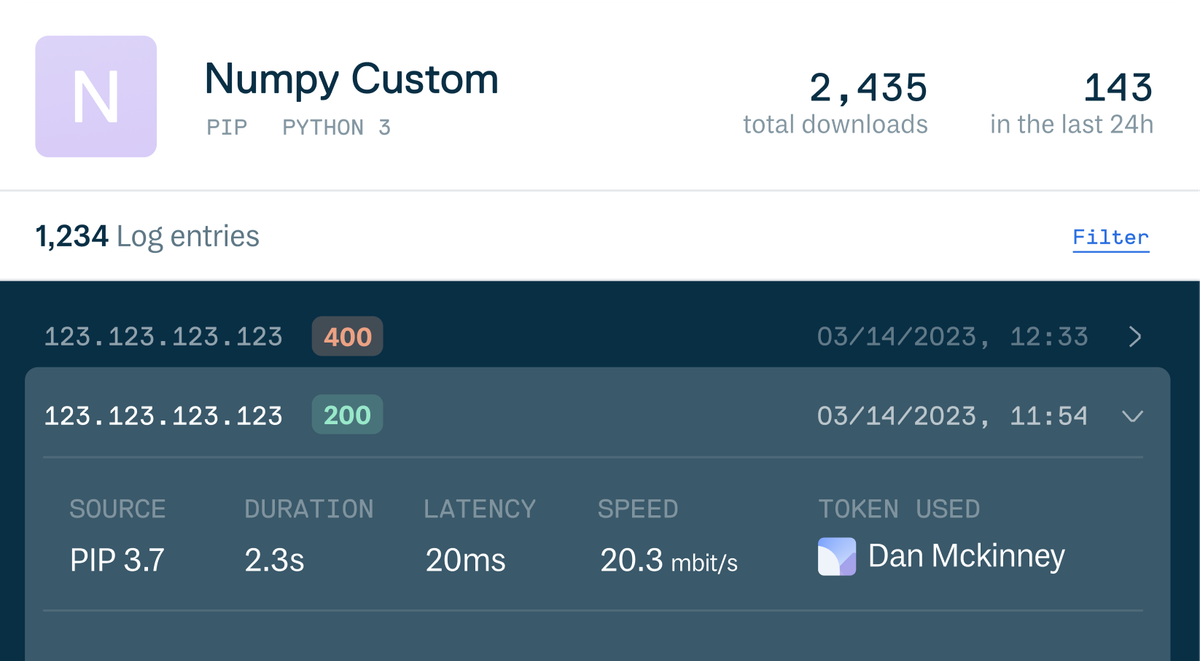The height and width of the screenshot is (661, 1200).
Task: Click the 1,234 Log entries heading
Action: pyautogui.click(x=146, y=236)
